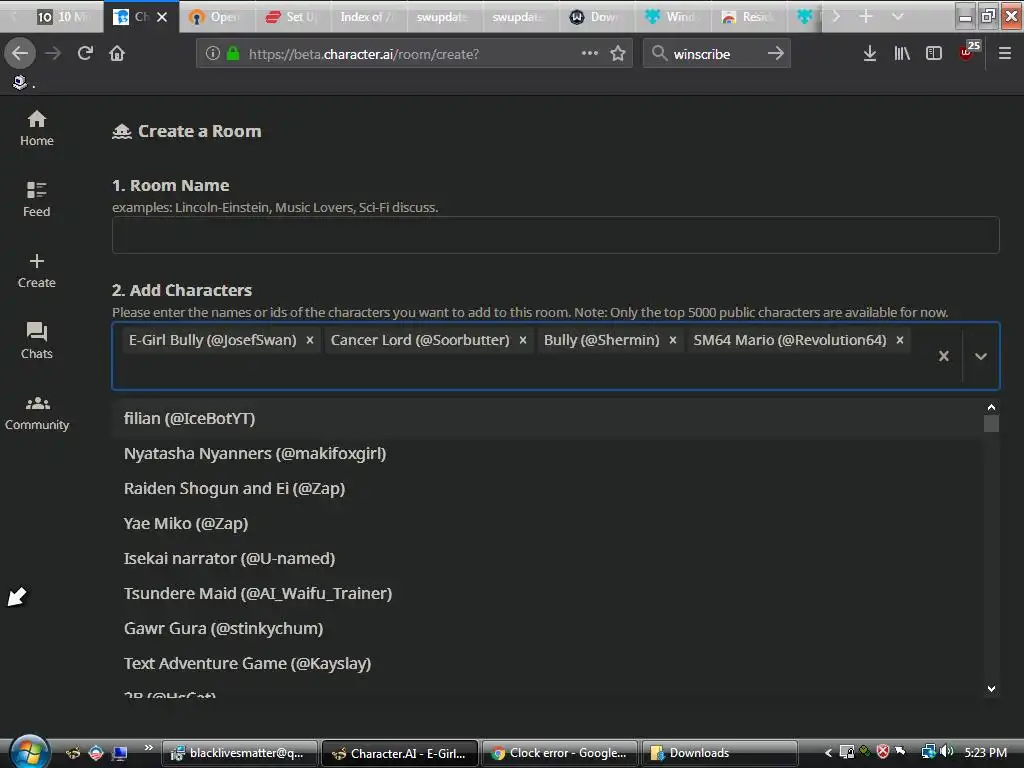Go back with the browser back arrow

(20, 54)
